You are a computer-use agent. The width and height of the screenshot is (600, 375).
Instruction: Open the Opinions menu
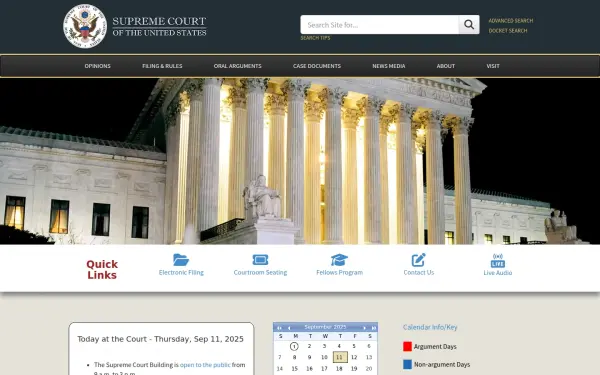point(98,66)
